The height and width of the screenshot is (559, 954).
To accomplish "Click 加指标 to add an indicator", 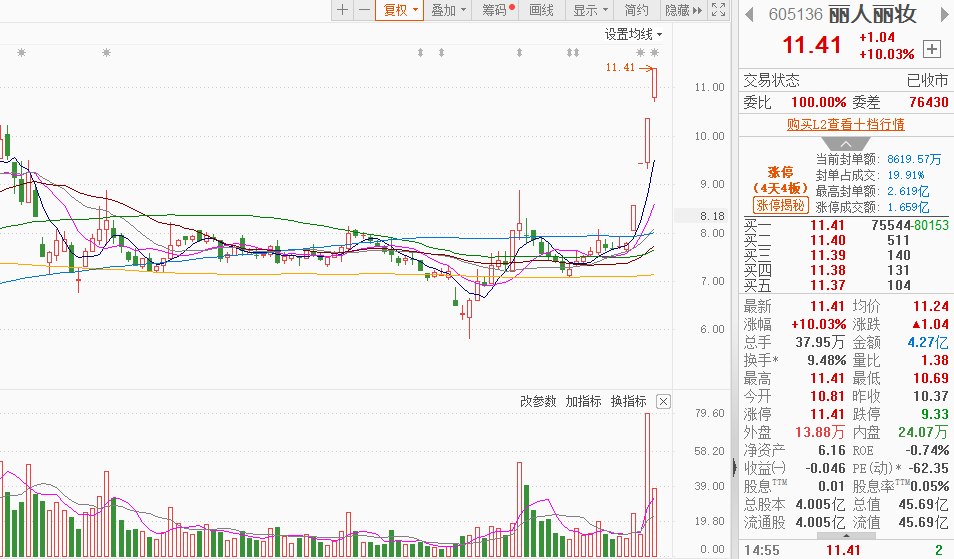I will click(583, 401).
